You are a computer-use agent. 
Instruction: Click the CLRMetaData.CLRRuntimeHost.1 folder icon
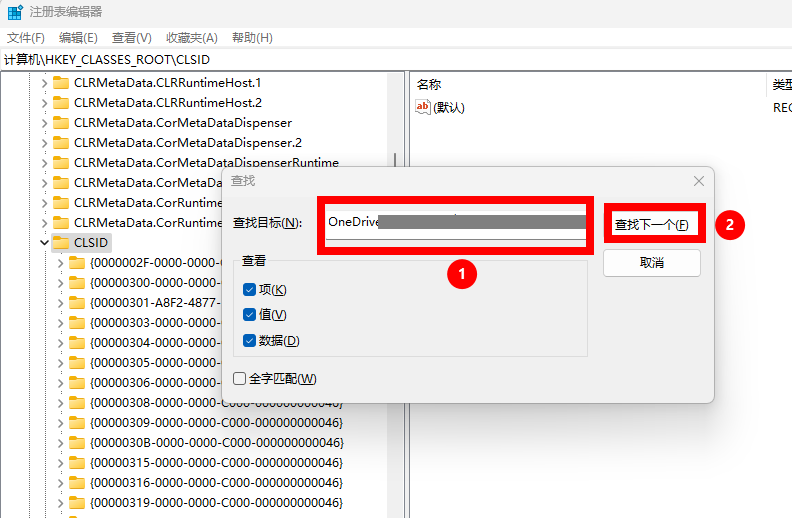(x=61, y=83)
